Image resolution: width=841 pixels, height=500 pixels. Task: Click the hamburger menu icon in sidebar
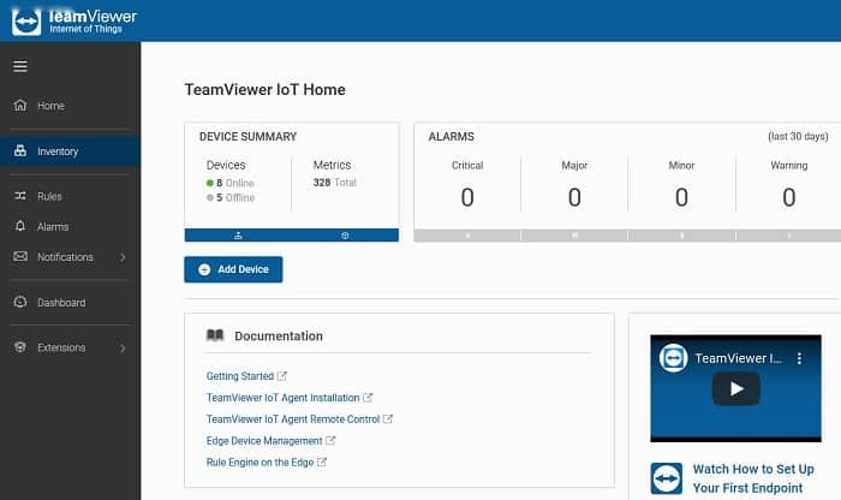tap(20, 67)
